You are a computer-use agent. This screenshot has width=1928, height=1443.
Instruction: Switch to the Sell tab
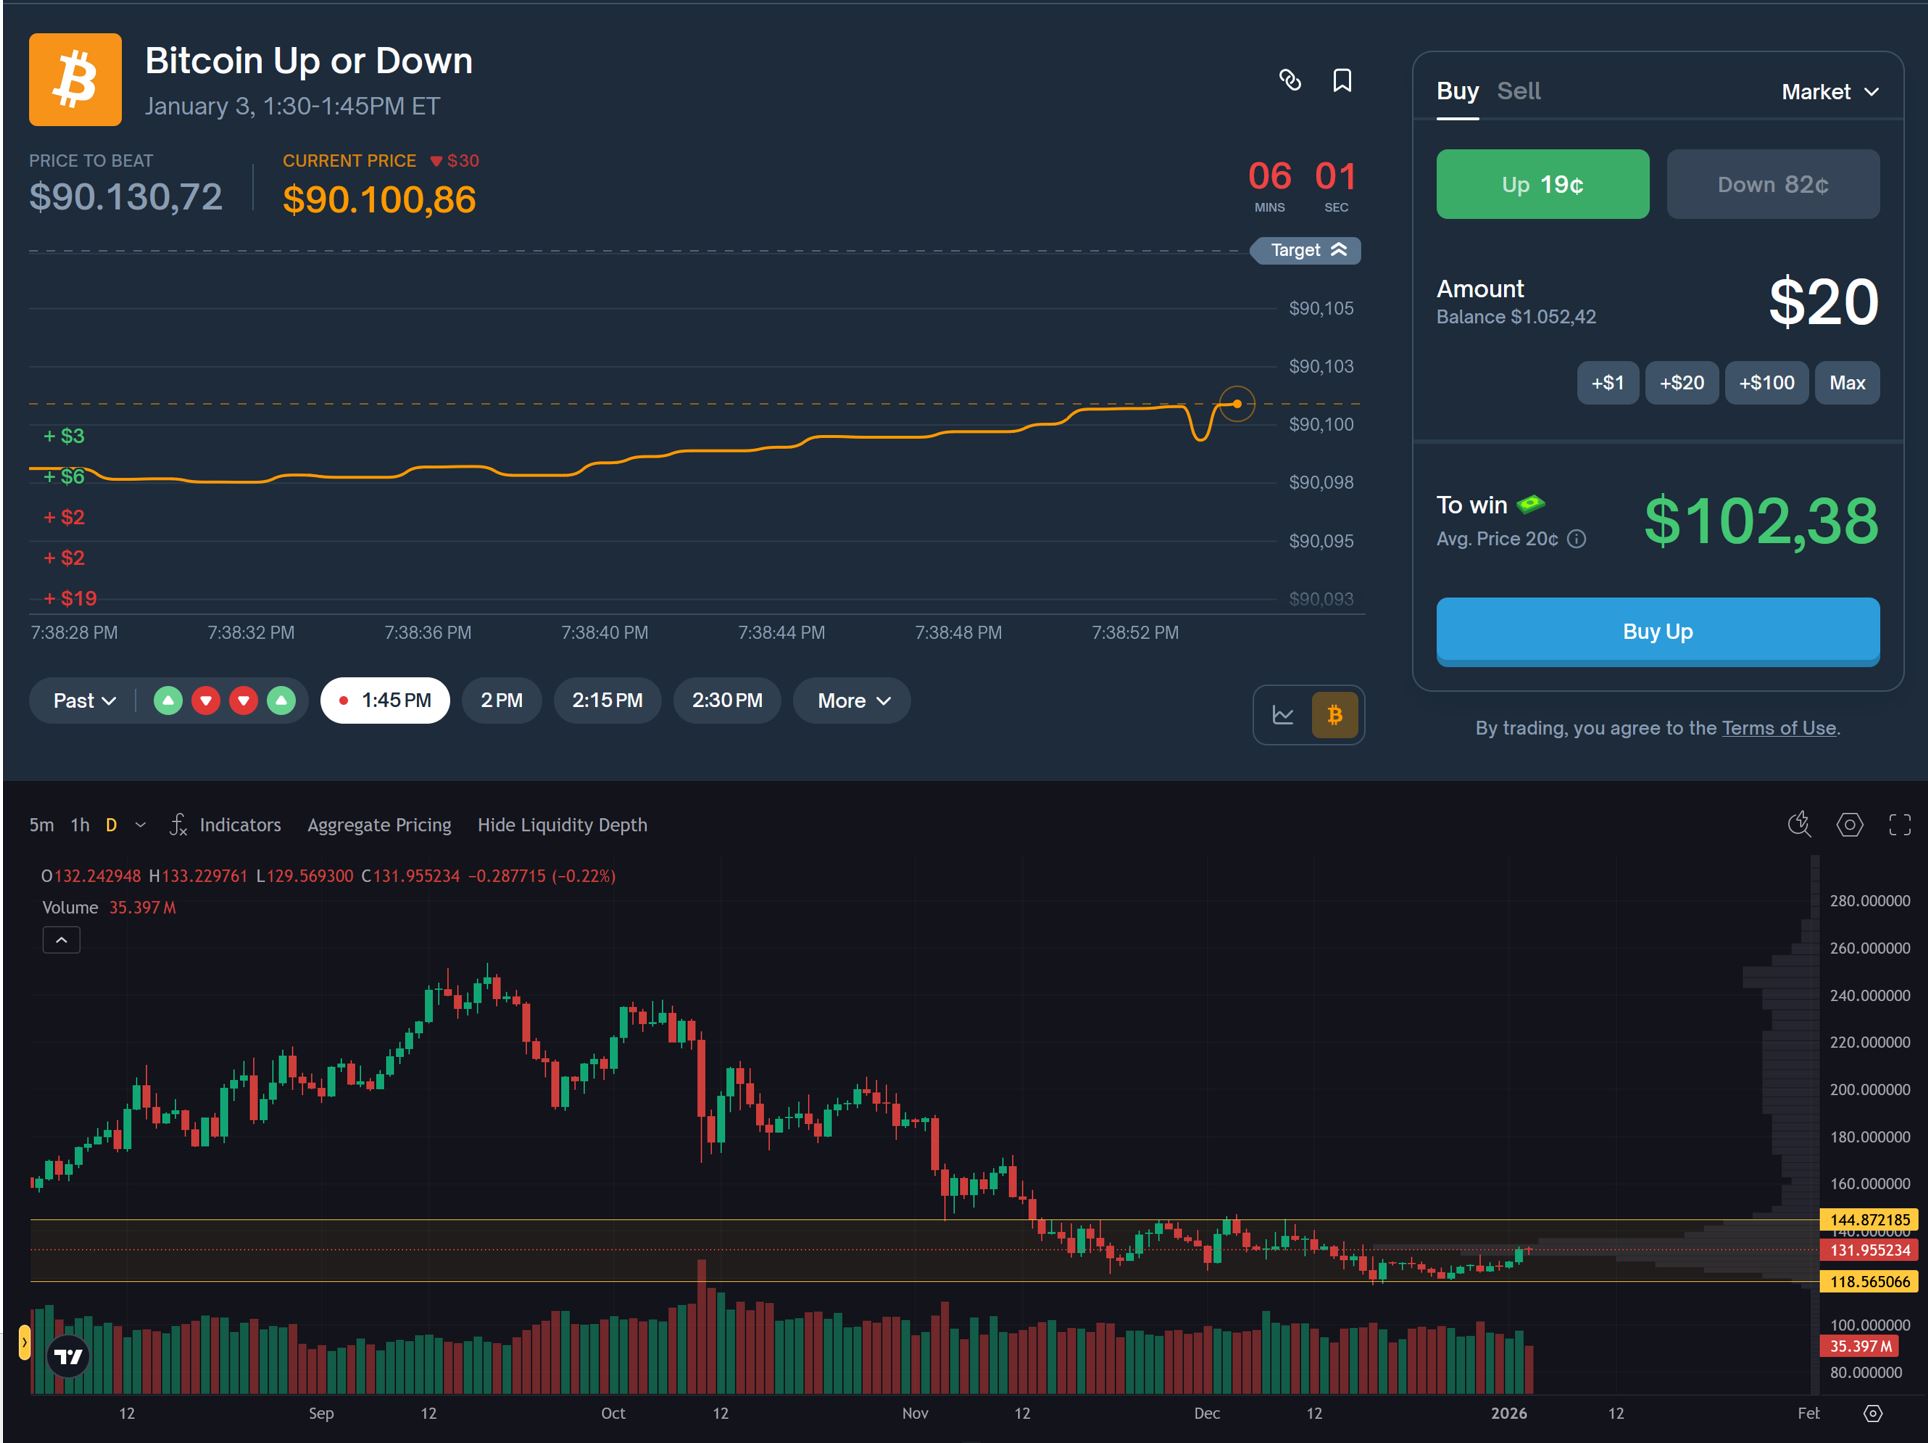click(1518, 91)
